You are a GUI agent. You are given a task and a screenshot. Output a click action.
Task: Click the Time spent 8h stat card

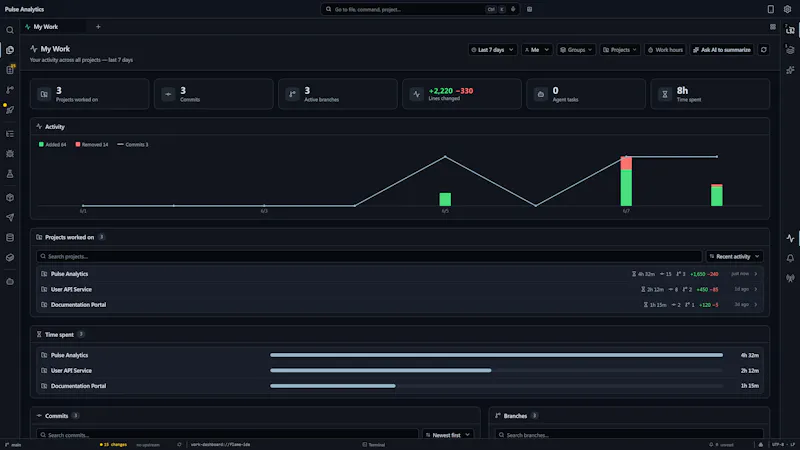pyautogui.click(x=710, y=94)
